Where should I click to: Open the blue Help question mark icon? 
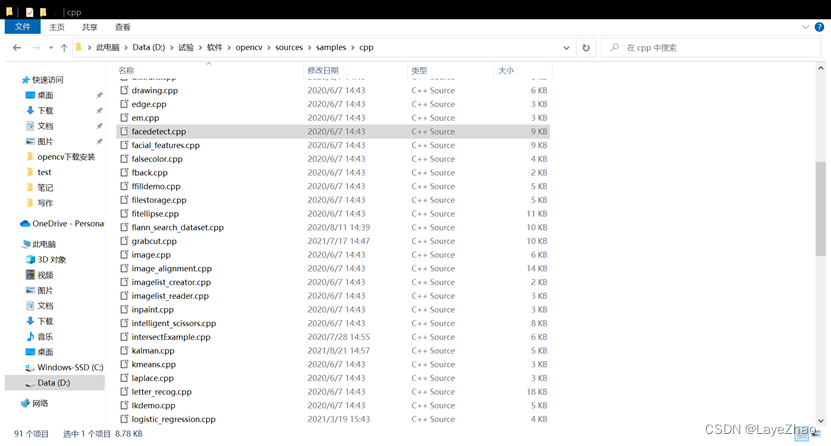[821, 28]
